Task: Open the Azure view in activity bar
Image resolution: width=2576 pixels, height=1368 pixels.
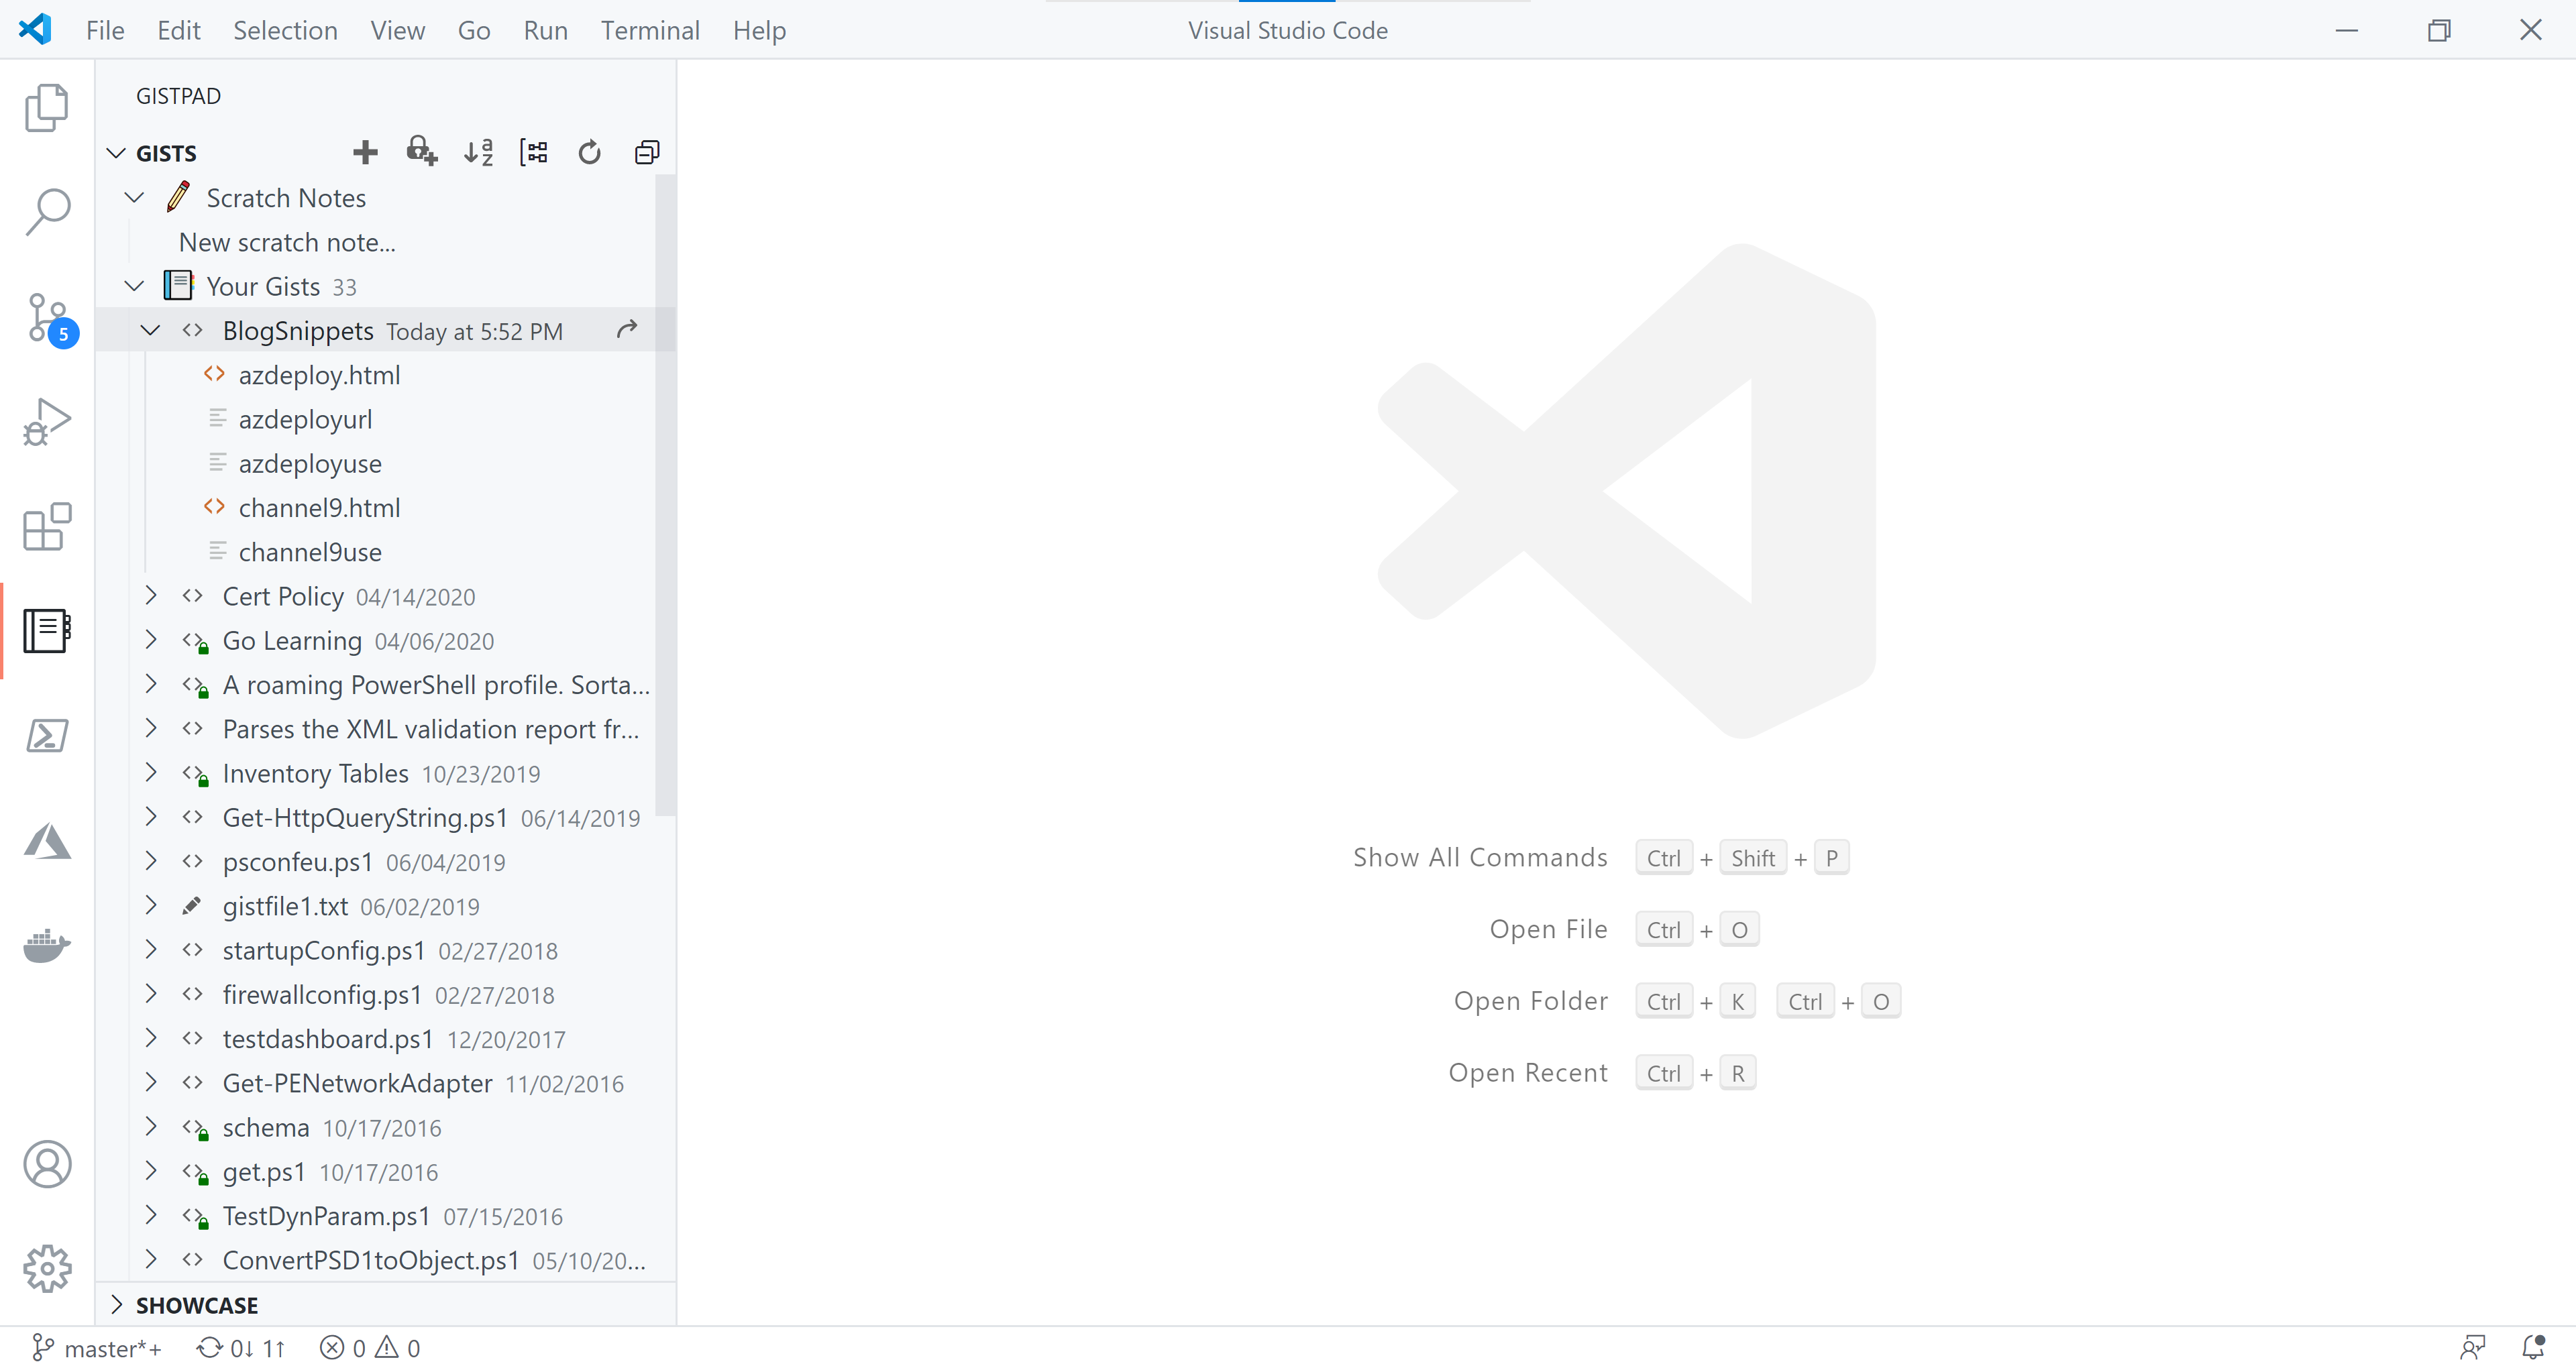Action: (x=47, y=841)
